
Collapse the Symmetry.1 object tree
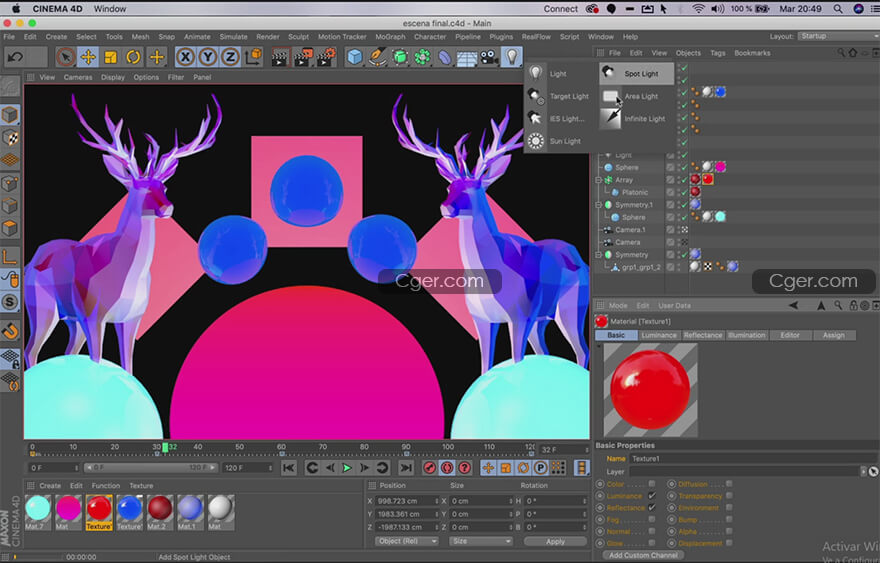[599, 205]
